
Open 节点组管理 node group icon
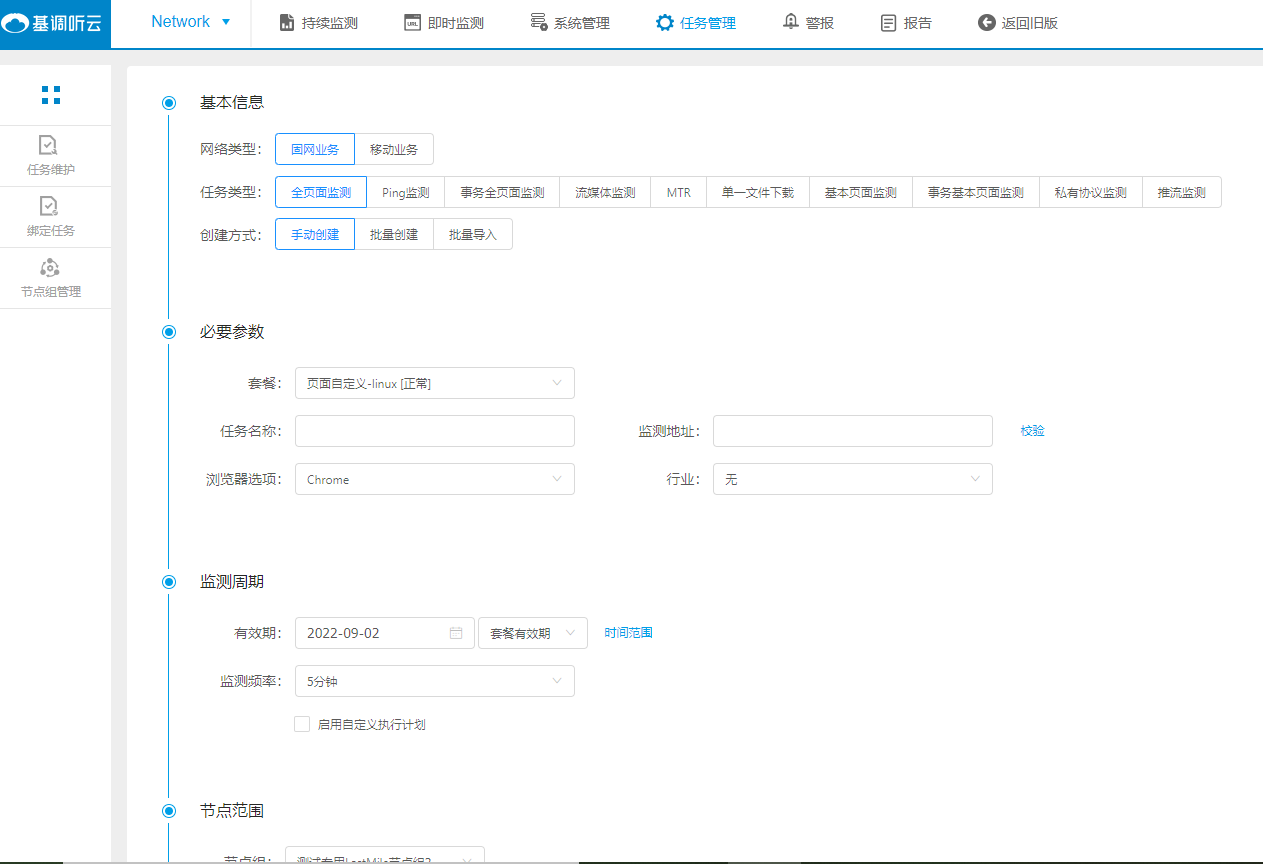pyautogui.click(x=50, y=268)
